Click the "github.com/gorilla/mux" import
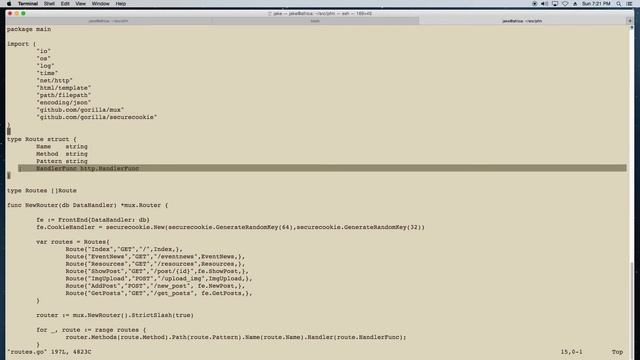The image size is (640, 360). [x=80, y=110]
